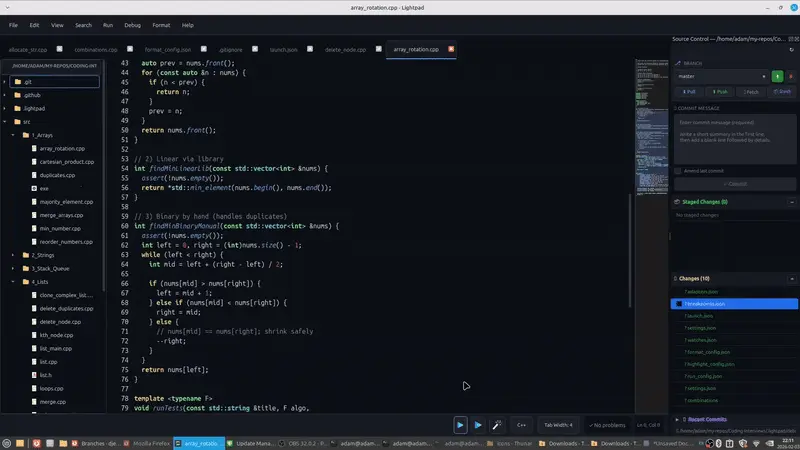Screen dimensions: 800x450
Task: Click the file icon of cartesian_product.cpp
Action: coord(34,162)
